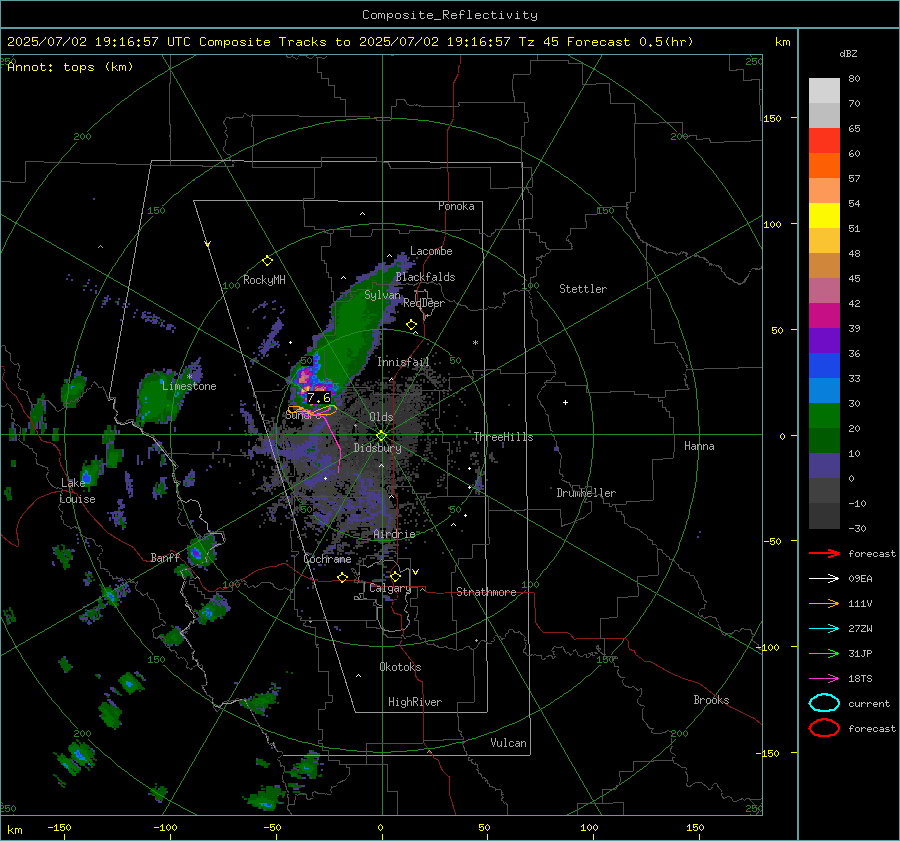Click the magenta dBZ legend swatch
This screenshot has height=841, width=900.
pyautogui.click(x=824, y=316)
